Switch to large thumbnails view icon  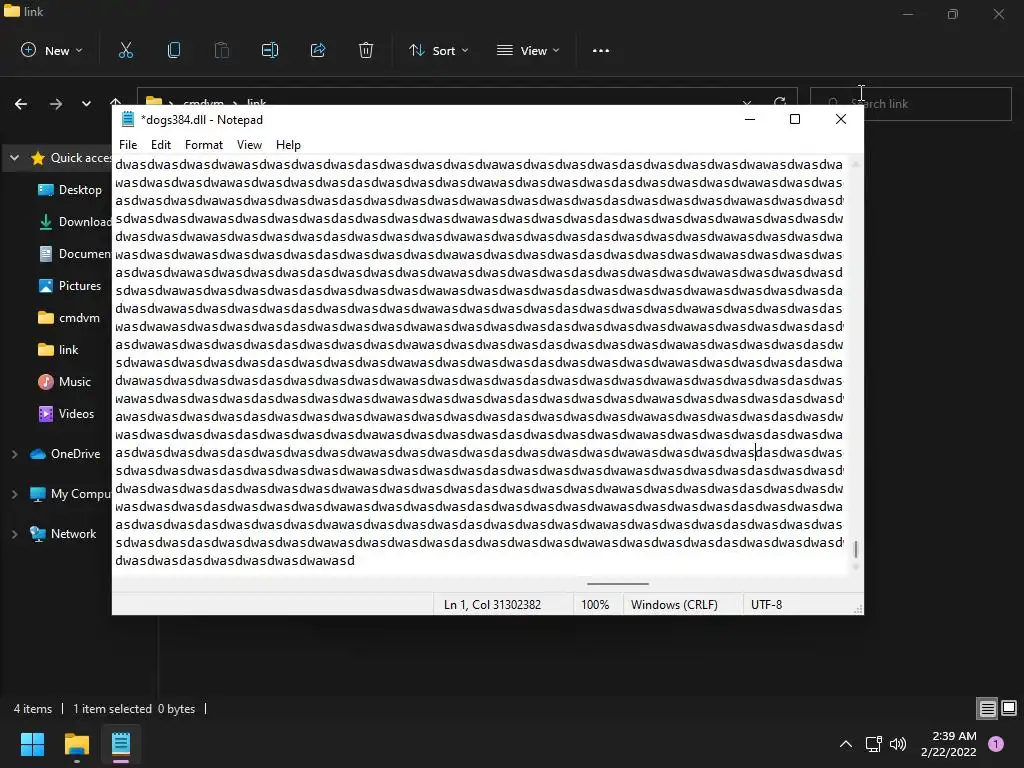click(1009, 709)
